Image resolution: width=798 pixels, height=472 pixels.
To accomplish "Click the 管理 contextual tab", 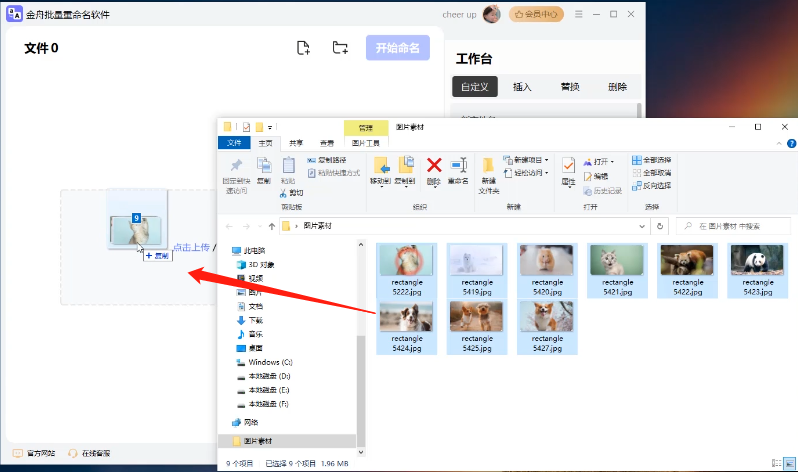I will tap(365, 128).
